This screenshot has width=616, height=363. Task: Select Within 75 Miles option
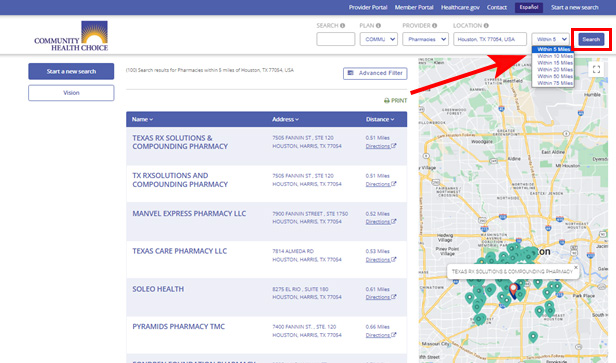coord(553,83)
